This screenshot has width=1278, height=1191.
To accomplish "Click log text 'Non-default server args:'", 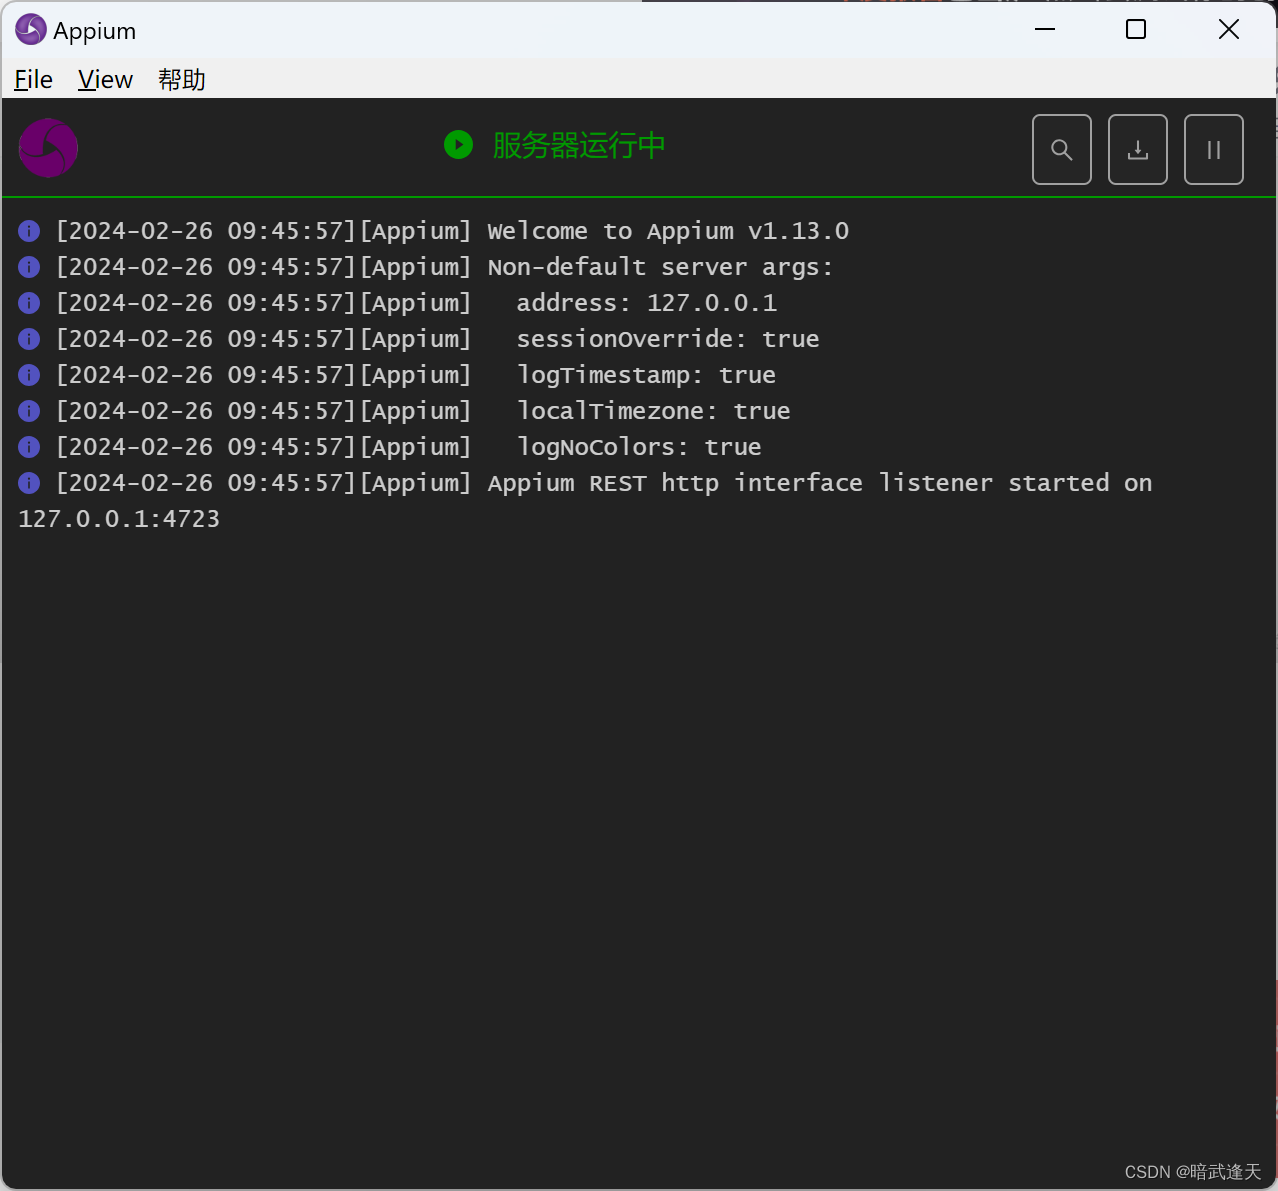I will 660,267.
